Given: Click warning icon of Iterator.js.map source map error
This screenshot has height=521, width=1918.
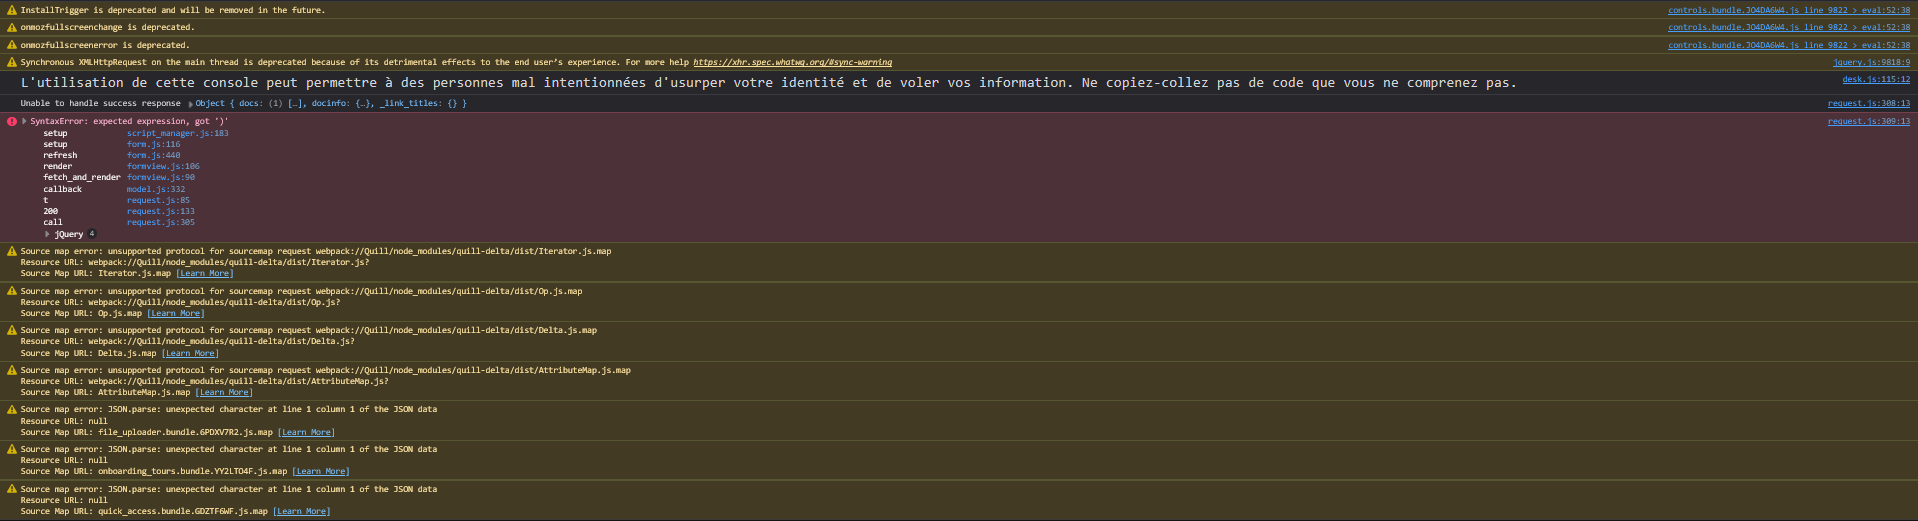Looking at the screenshot, I should point(12,252).
